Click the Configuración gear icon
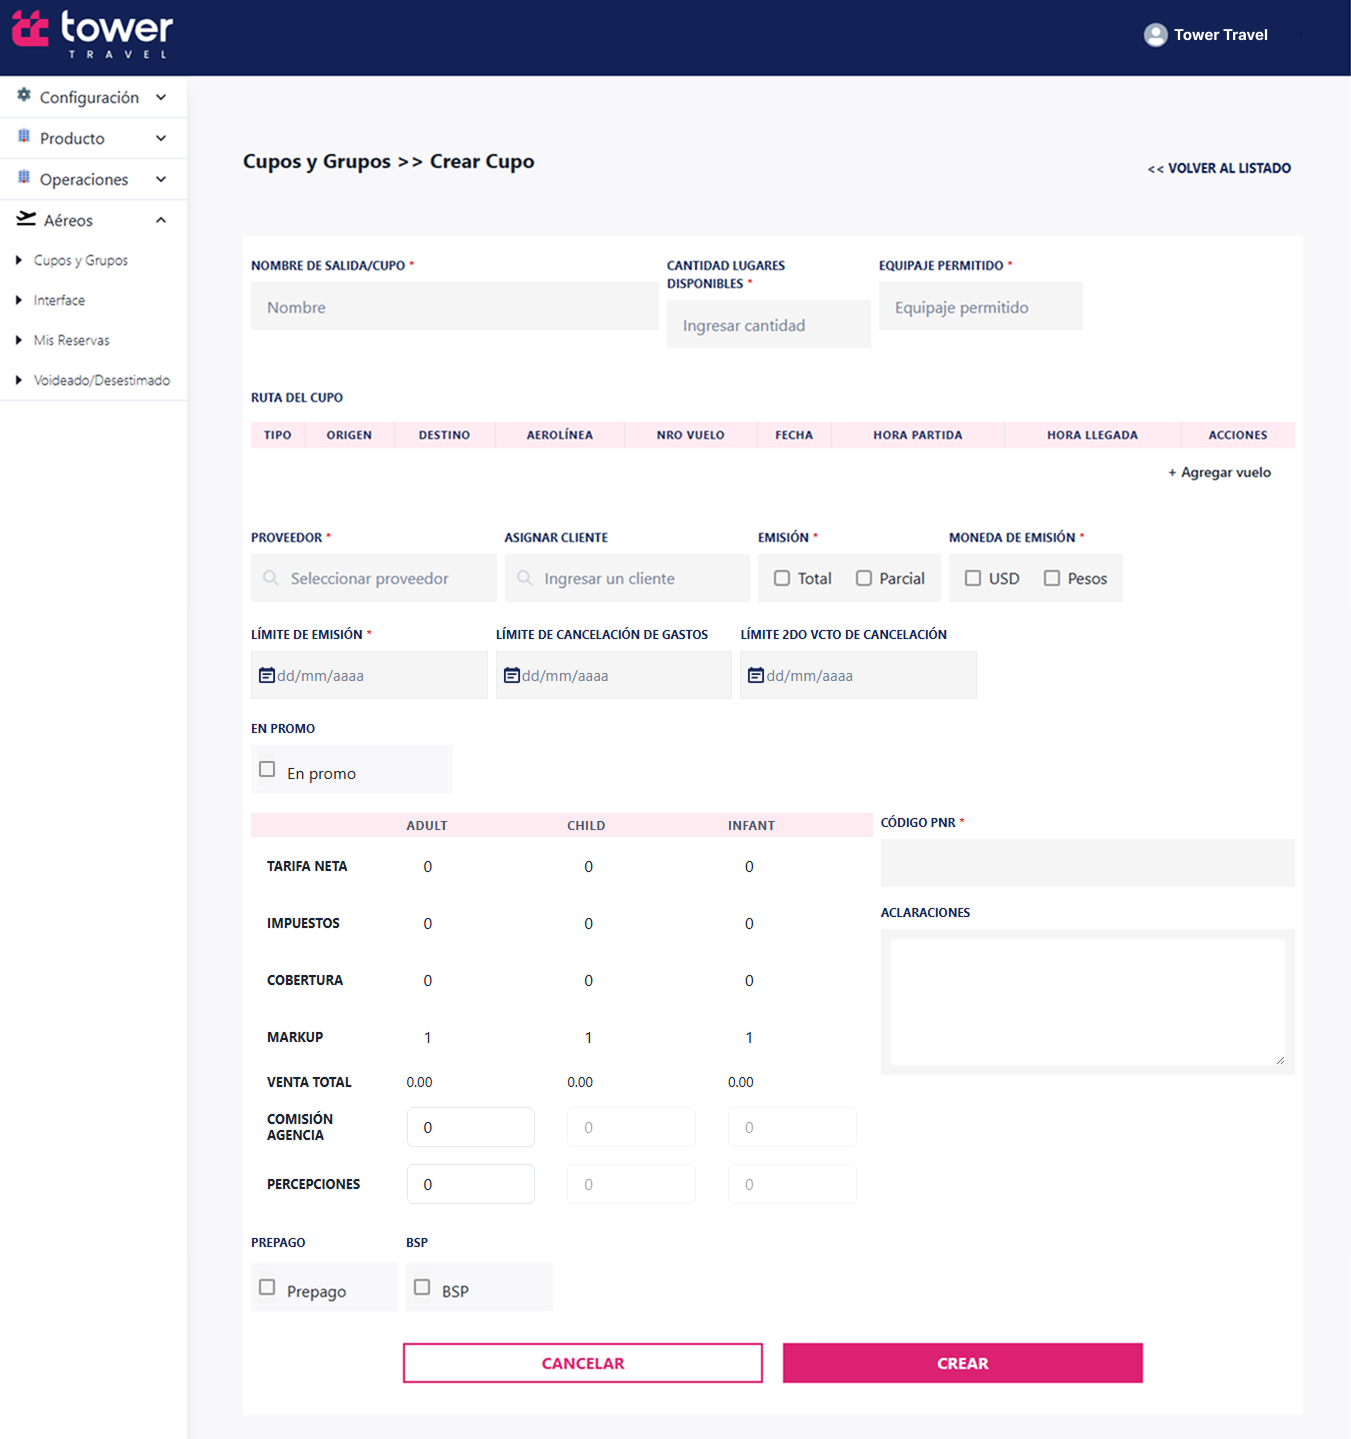Viewport: 1351px width, 1439px height. tap(24, 95)
